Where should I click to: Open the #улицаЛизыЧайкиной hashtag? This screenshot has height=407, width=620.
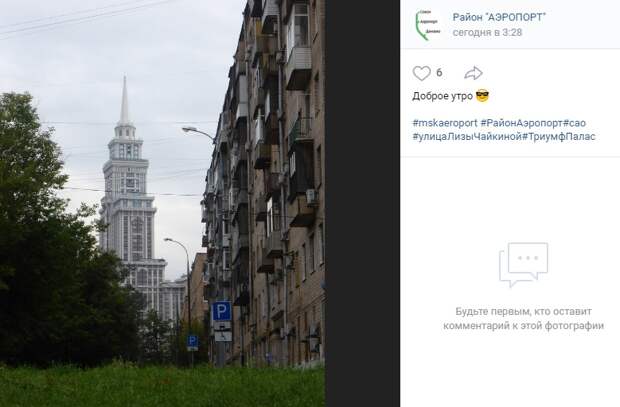click(467, 137)
